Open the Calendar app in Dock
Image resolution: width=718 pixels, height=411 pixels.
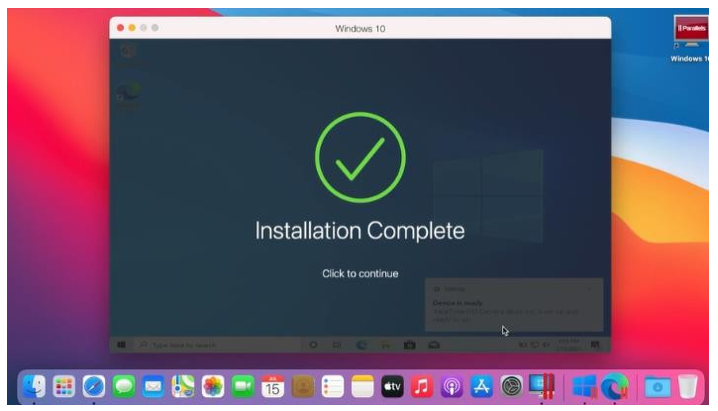273,386
